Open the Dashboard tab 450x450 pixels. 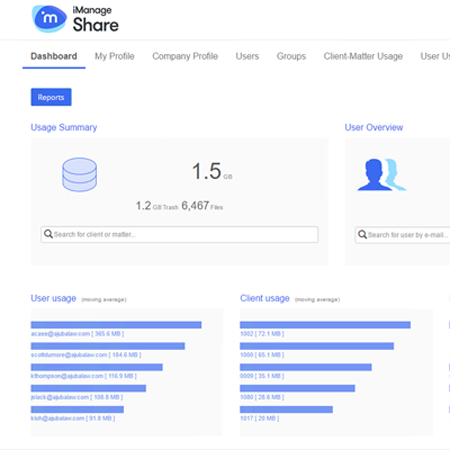[54, 56]
